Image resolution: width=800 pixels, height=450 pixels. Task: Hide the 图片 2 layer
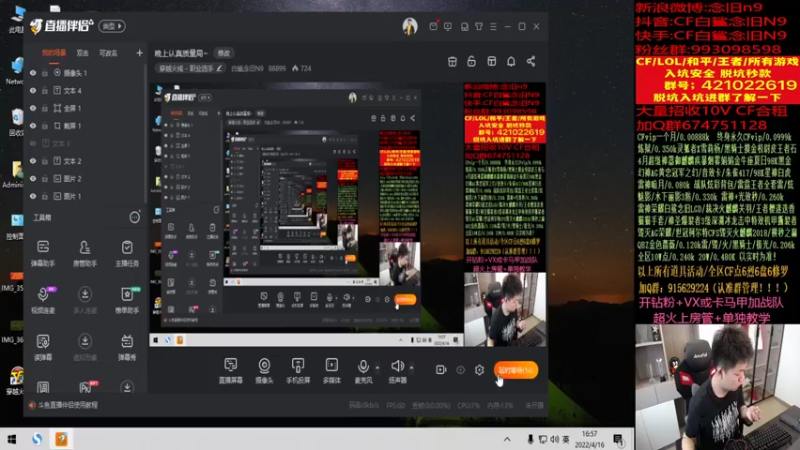point(33,179)
